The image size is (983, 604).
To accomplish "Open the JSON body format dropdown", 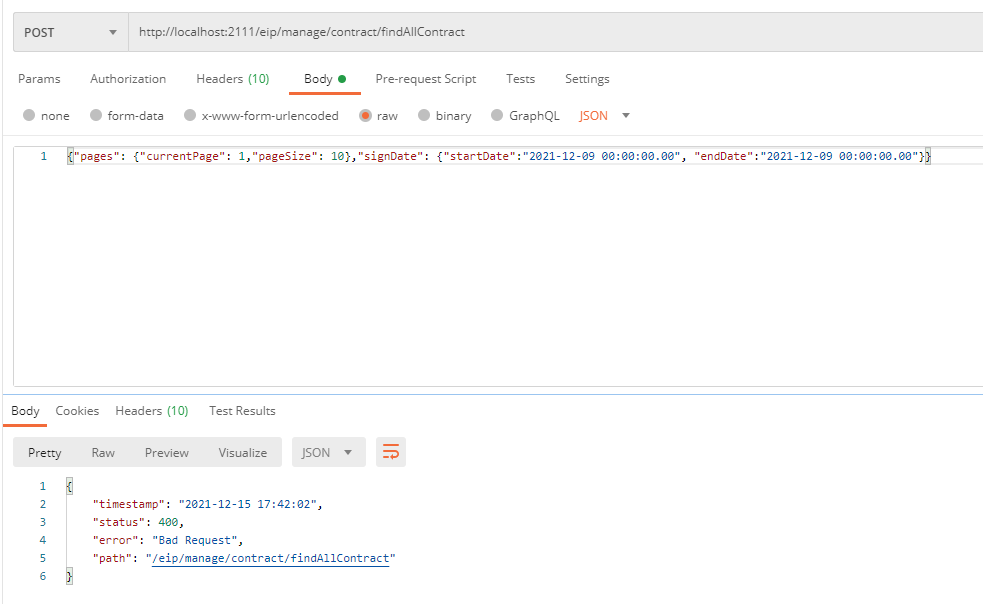I will point(603,115).
